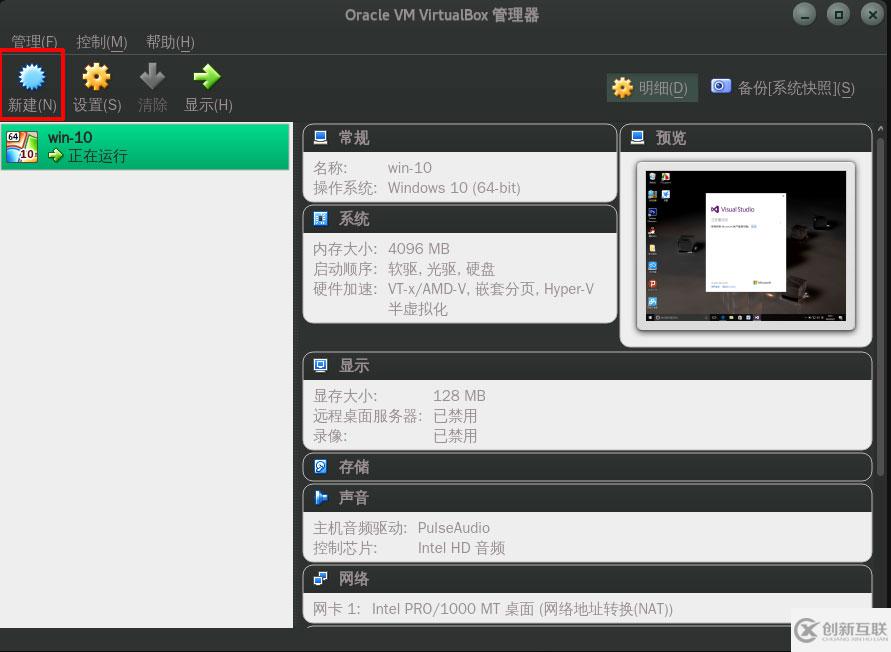The image size is (891, 652).
Task: Click the monitor icon beside 预览
Action: (x=638, y=138)
